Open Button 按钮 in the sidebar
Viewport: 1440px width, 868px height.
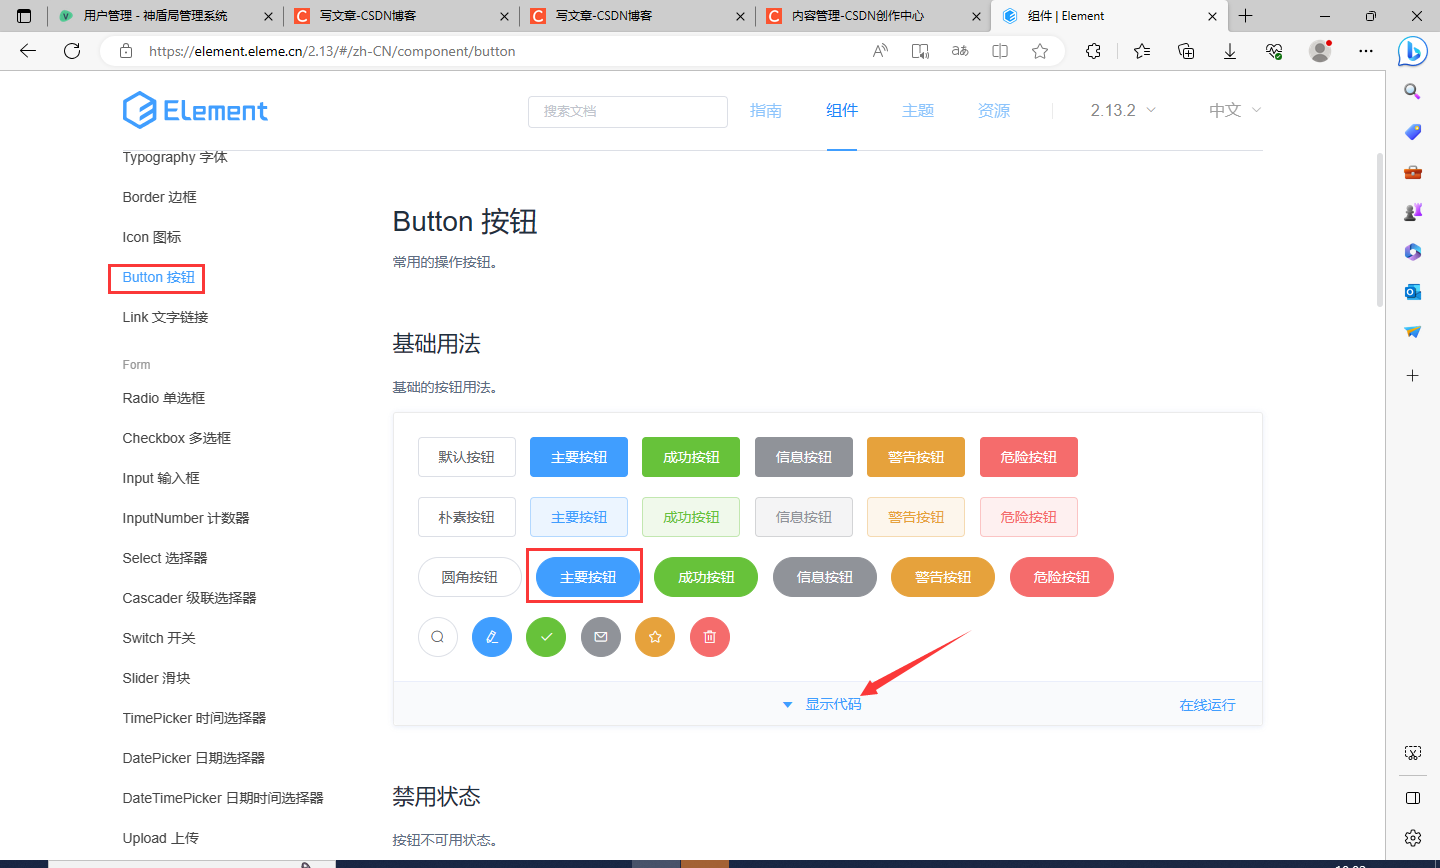coord(158,277)
